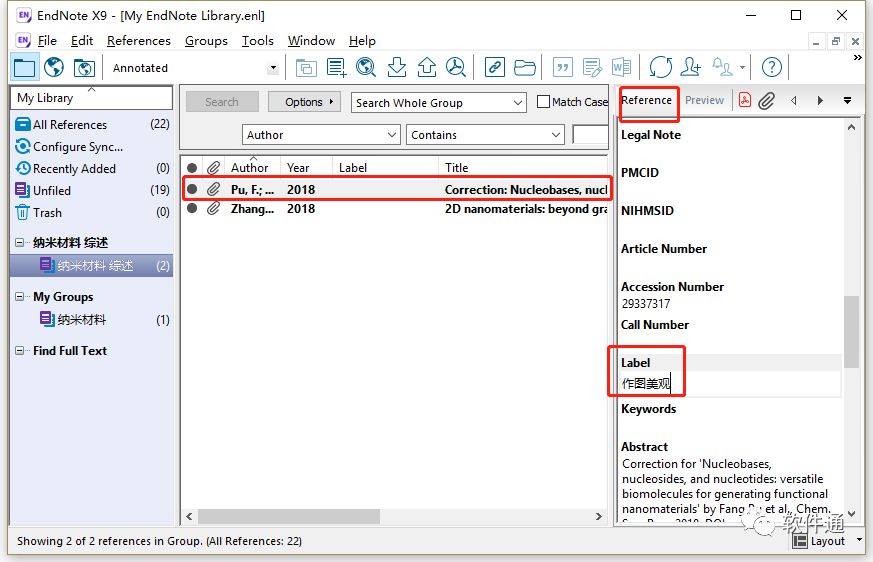Select the Unfiled group in sidebar
The image size is (873, 562).
[52, 190]
